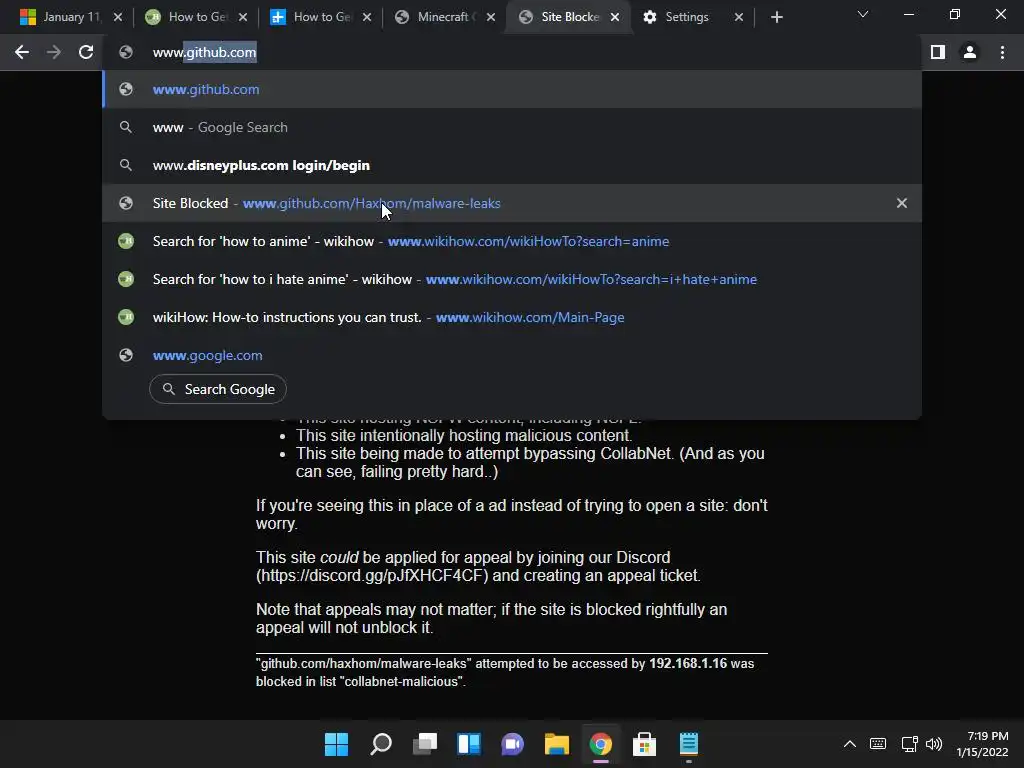1024x768 pixels.
Task: Open Notepad from taskbar
Action: click(x=689, y=744)
